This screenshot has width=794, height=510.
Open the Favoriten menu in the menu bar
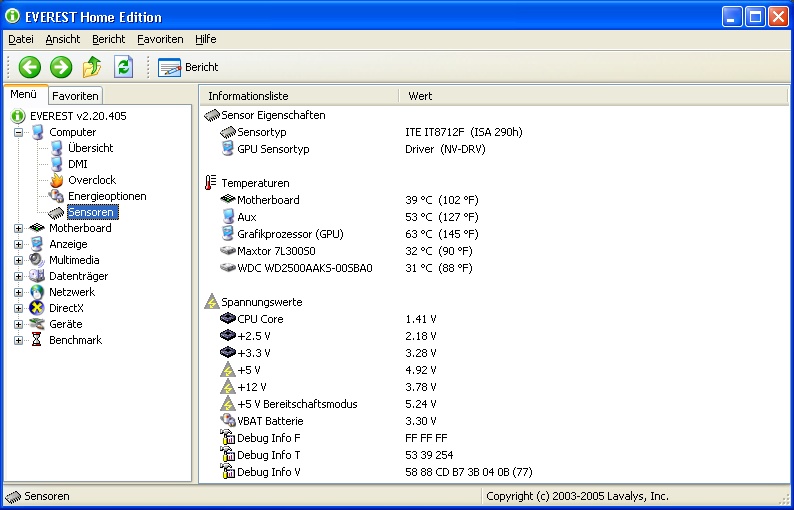(160, 40)
